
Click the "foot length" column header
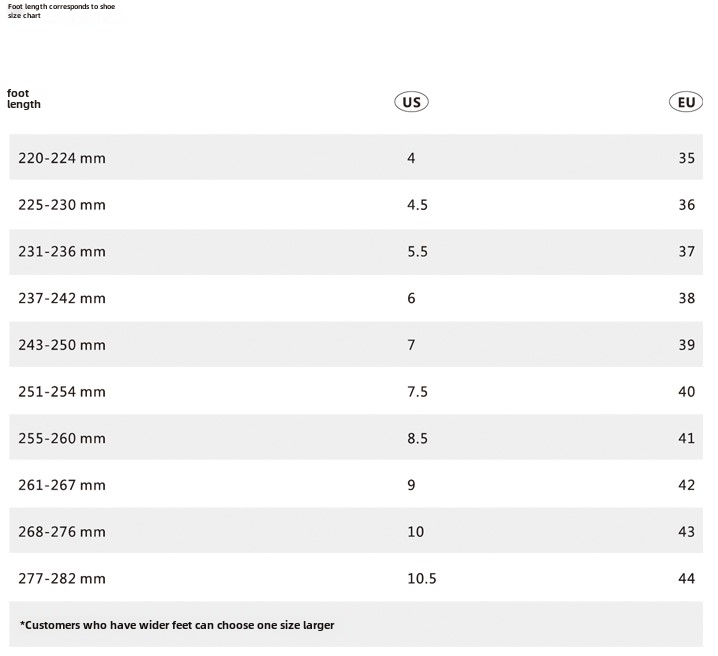tap(24, 99)
